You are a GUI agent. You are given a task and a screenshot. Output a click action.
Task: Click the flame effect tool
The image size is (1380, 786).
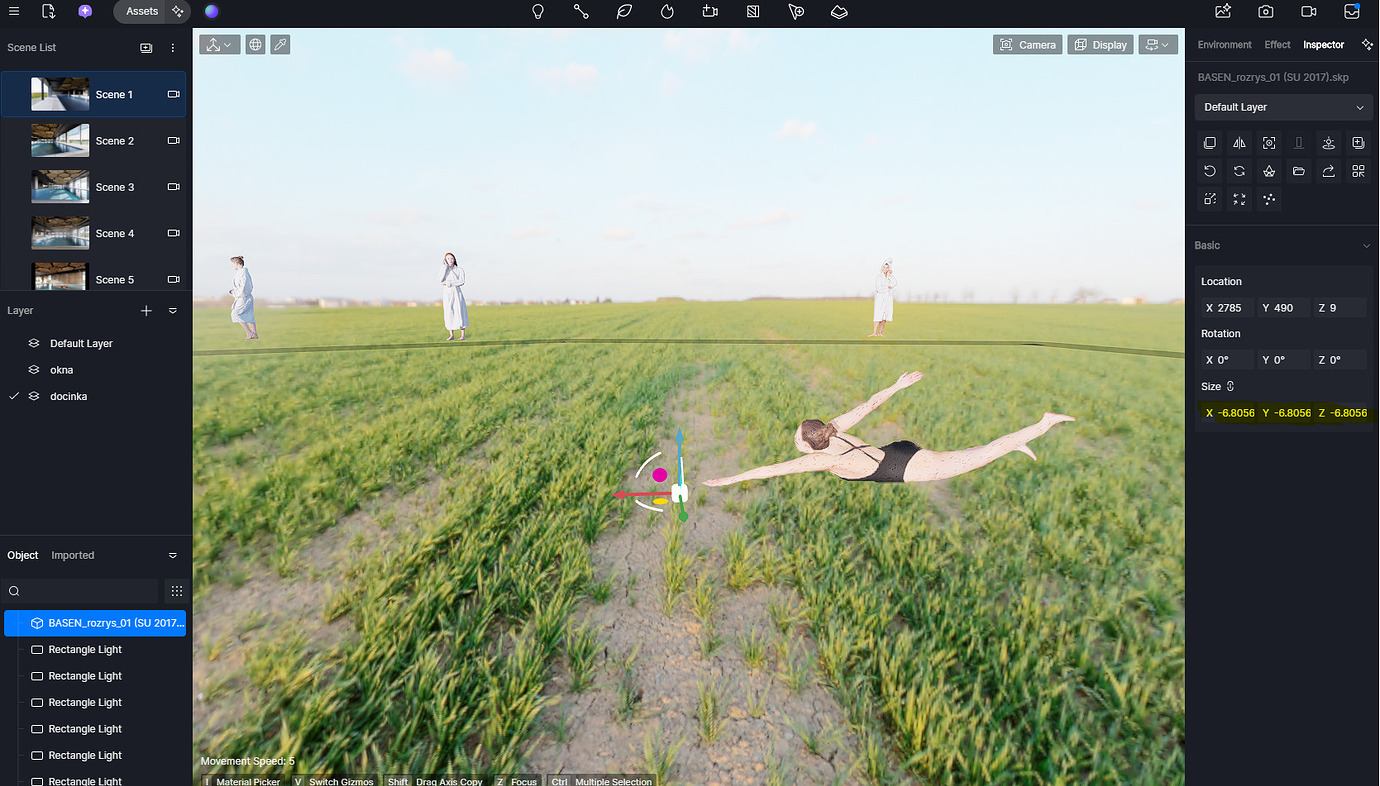667,11
